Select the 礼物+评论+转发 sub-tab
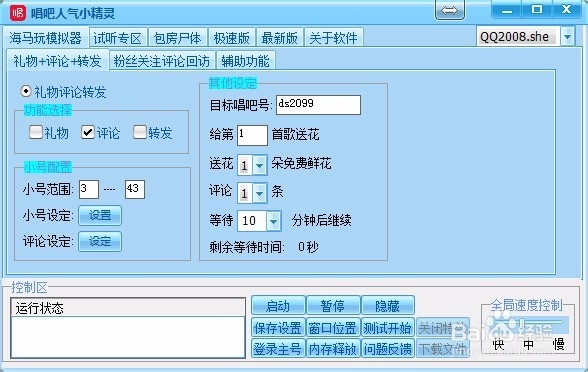 coord(57,60)
